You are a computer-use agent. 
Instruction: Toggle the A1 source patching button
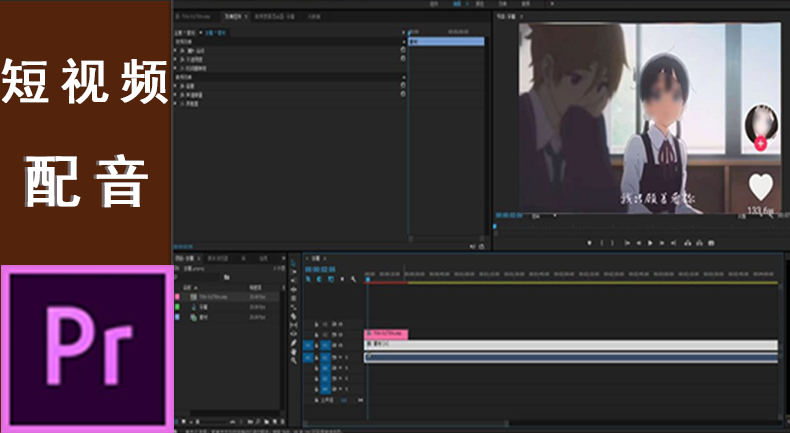309,357
